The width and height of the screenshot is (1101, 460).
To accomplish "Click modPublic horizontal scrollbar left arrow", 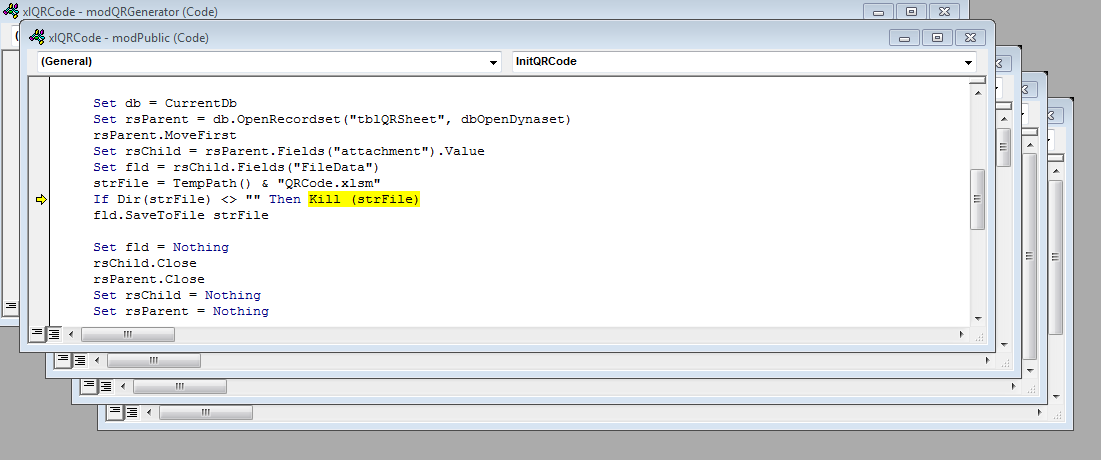I will pyautogui.click(x=70, y=335).
